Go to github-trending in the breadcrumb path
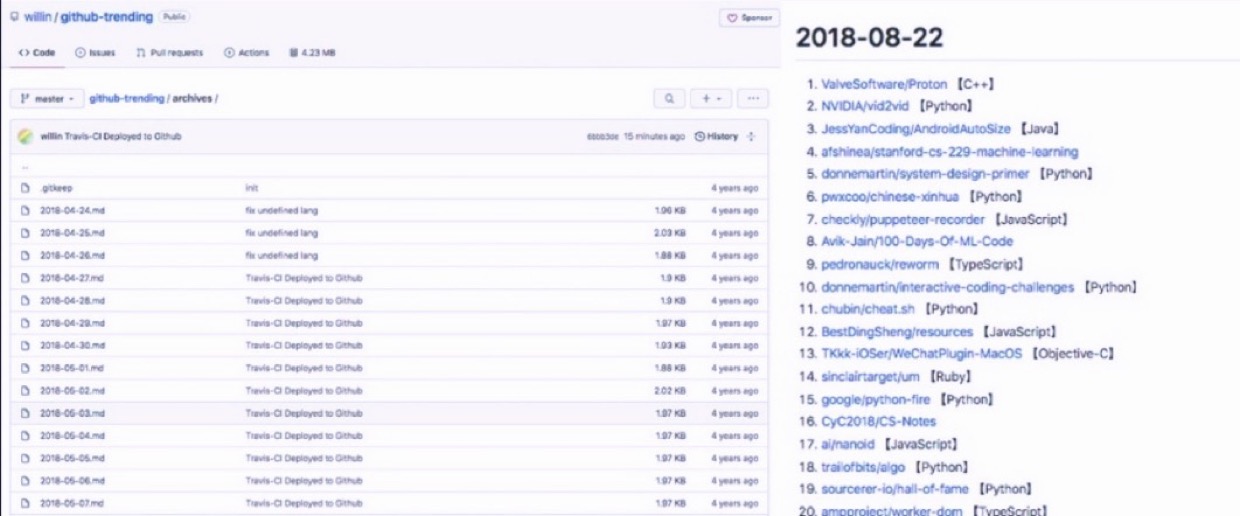The image size is (1240, 516). click(x=127, y=99)
